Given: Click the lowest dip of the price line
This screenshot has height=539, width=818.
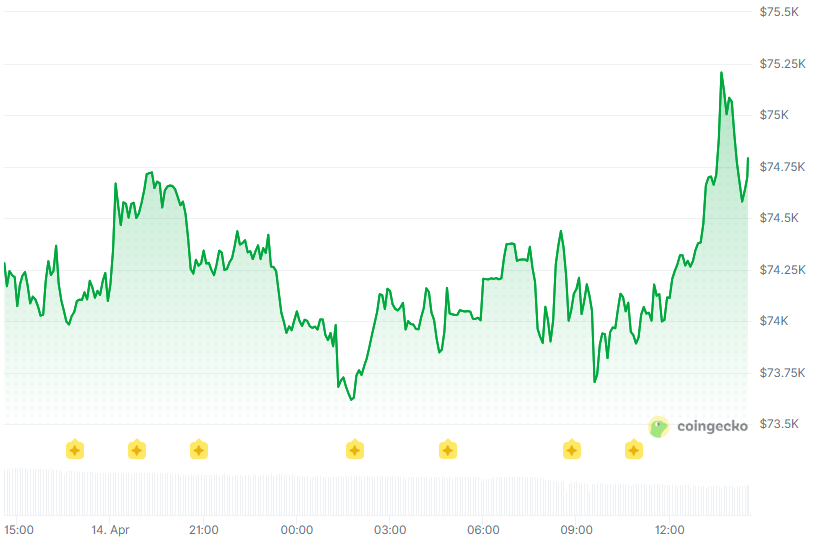Looking at the screenshot, I should point(351,399).
